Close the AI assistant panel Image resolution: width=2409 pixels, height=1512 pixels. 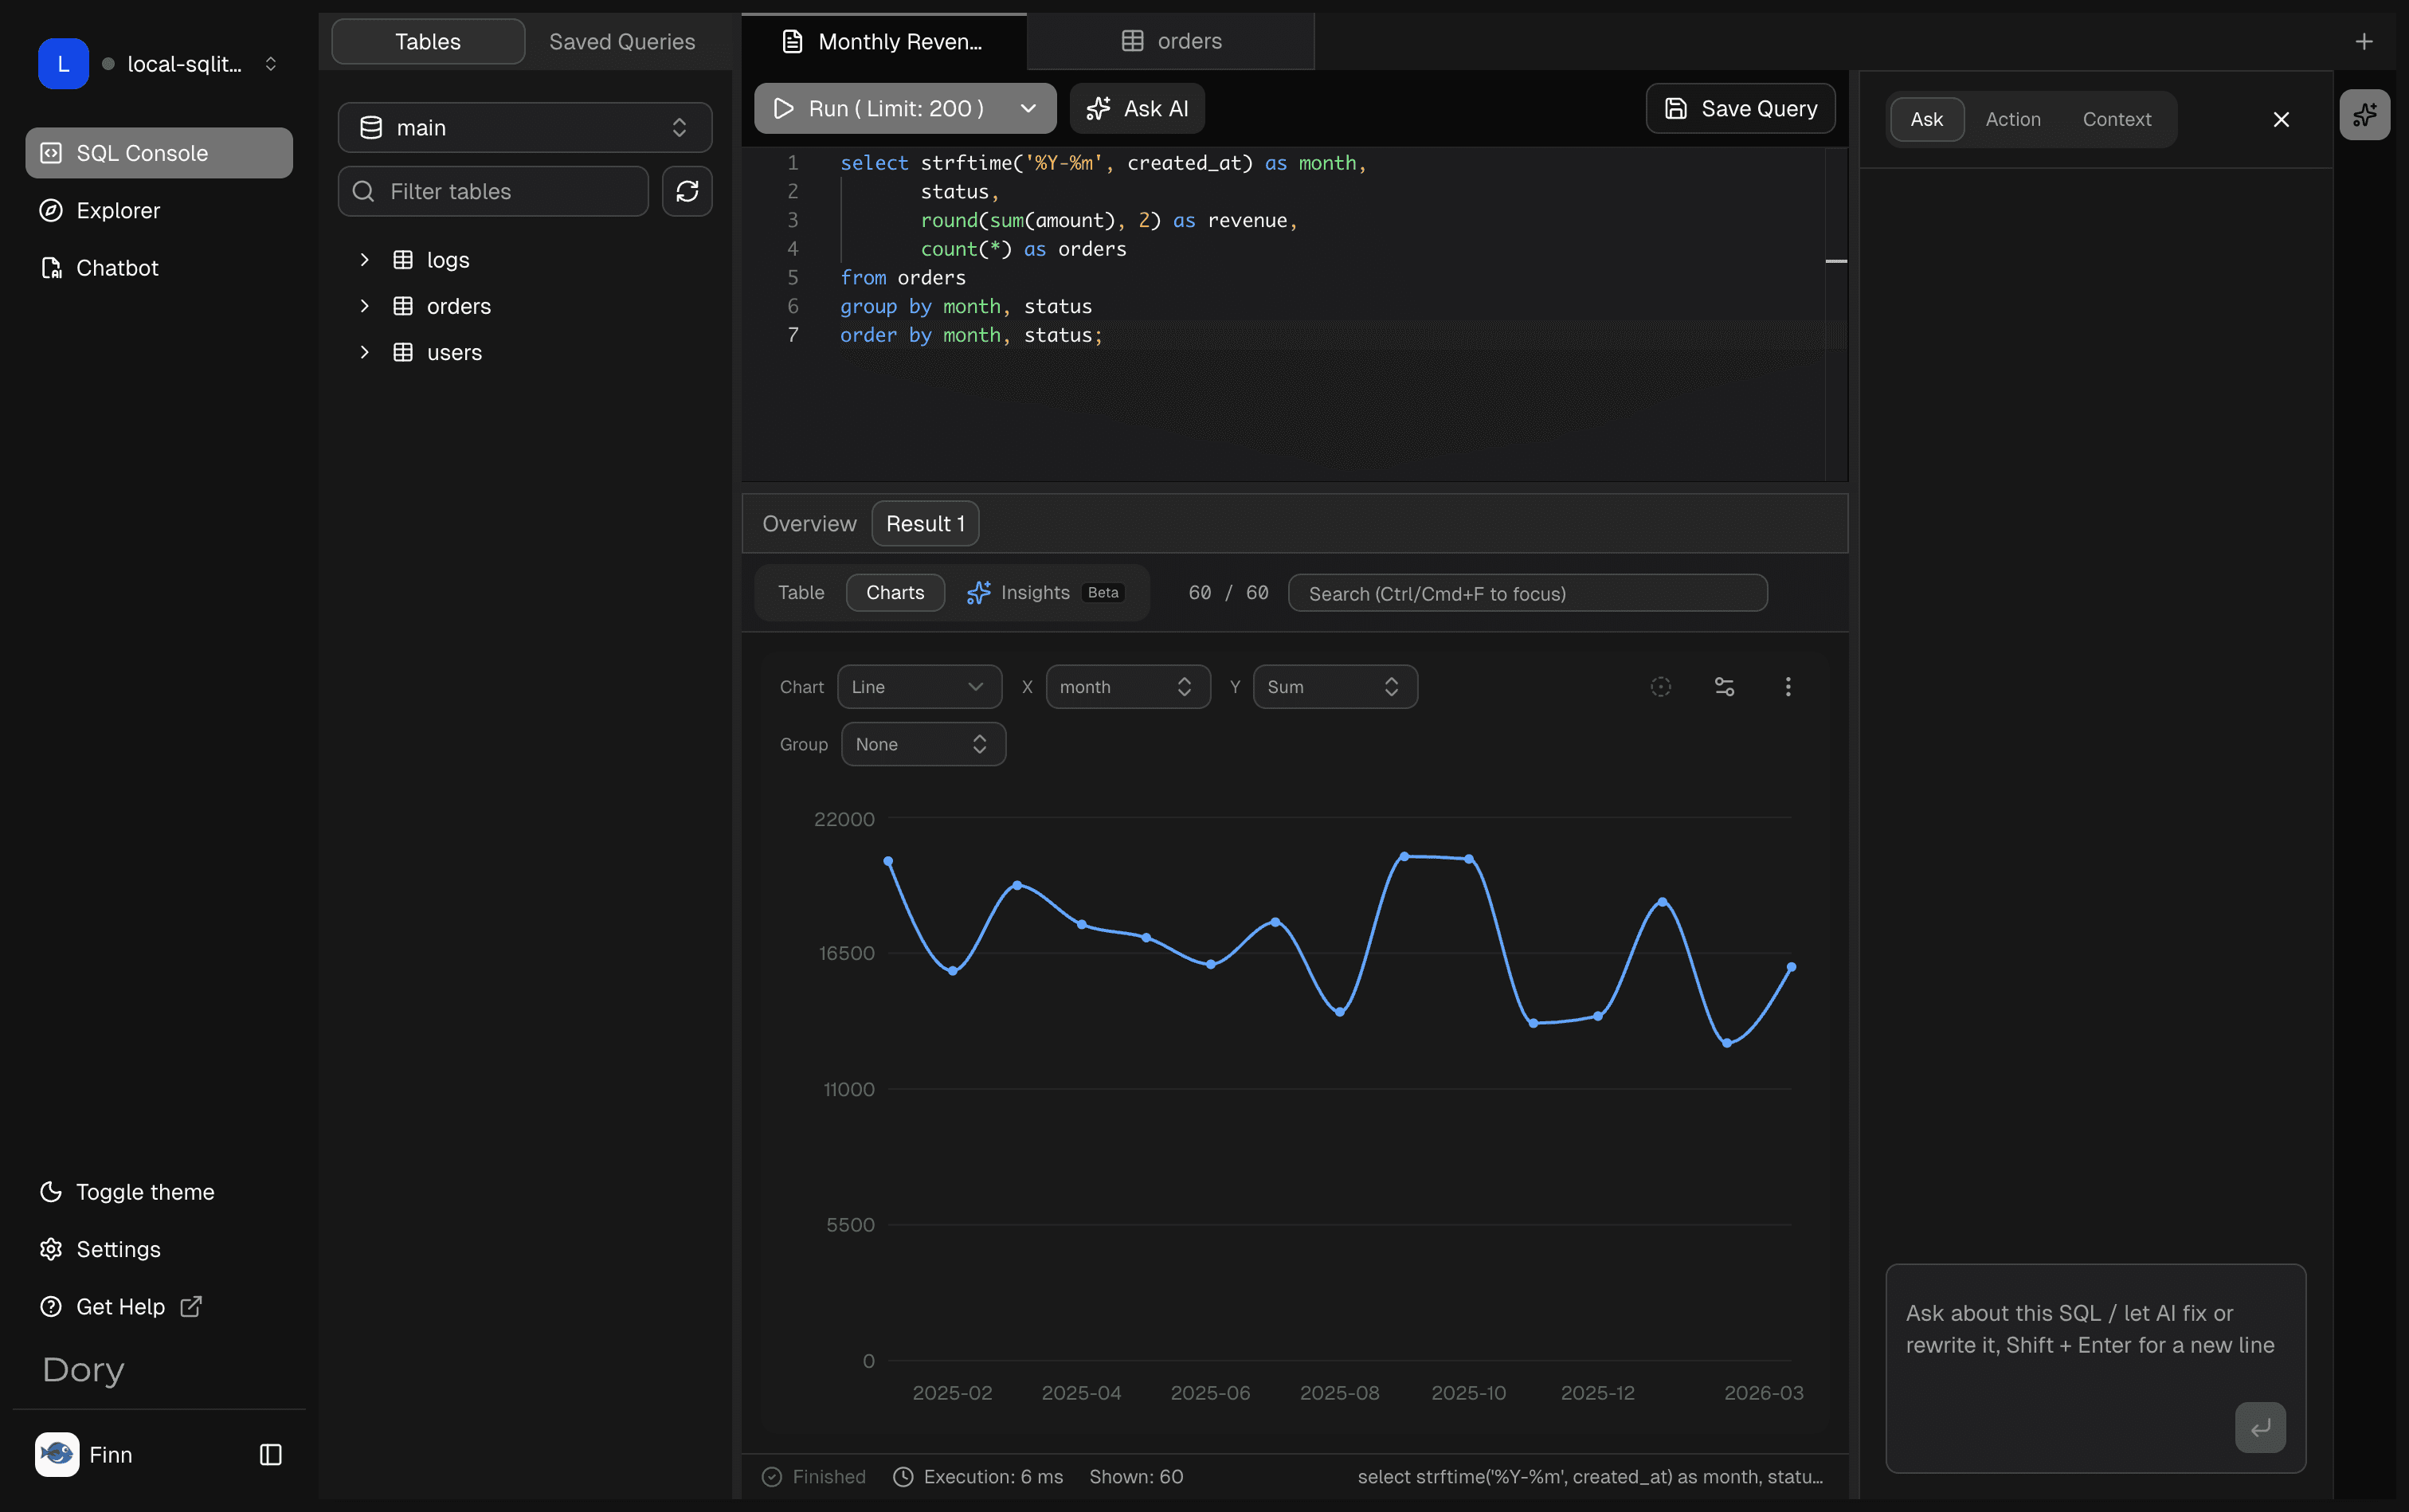point(2281,119)
